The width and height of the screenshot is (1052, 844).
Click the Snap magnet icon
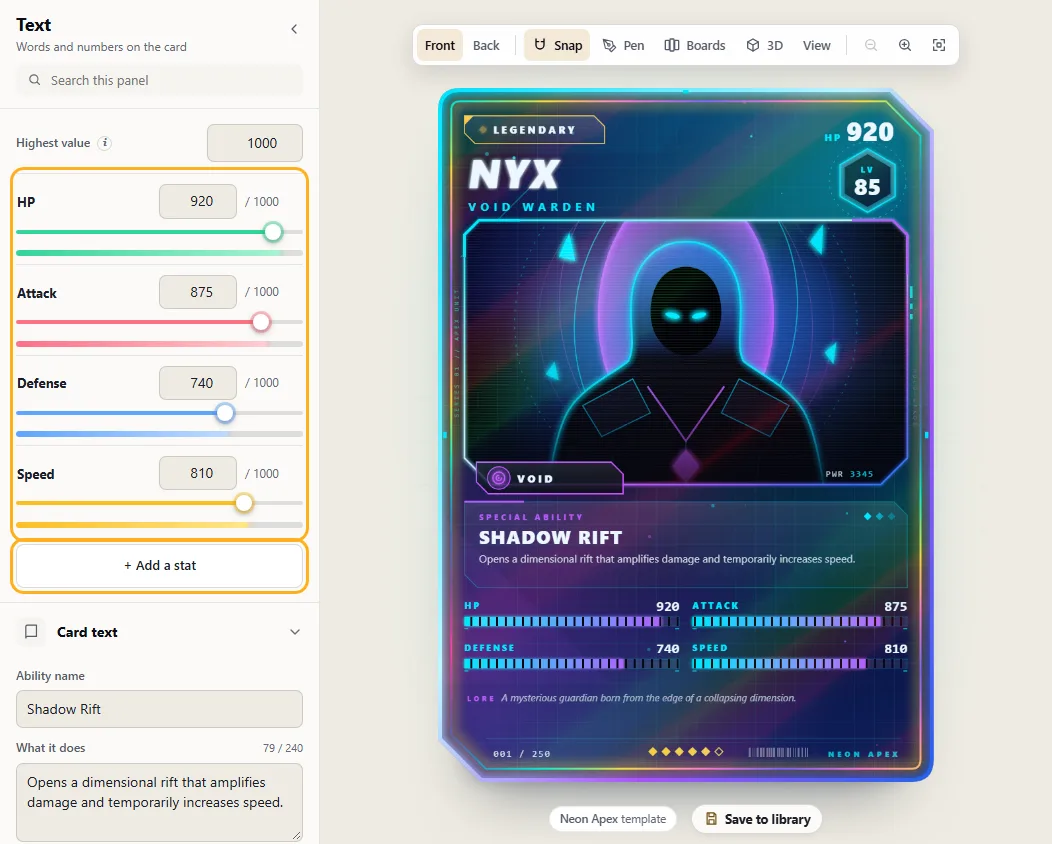coord(539,44)
